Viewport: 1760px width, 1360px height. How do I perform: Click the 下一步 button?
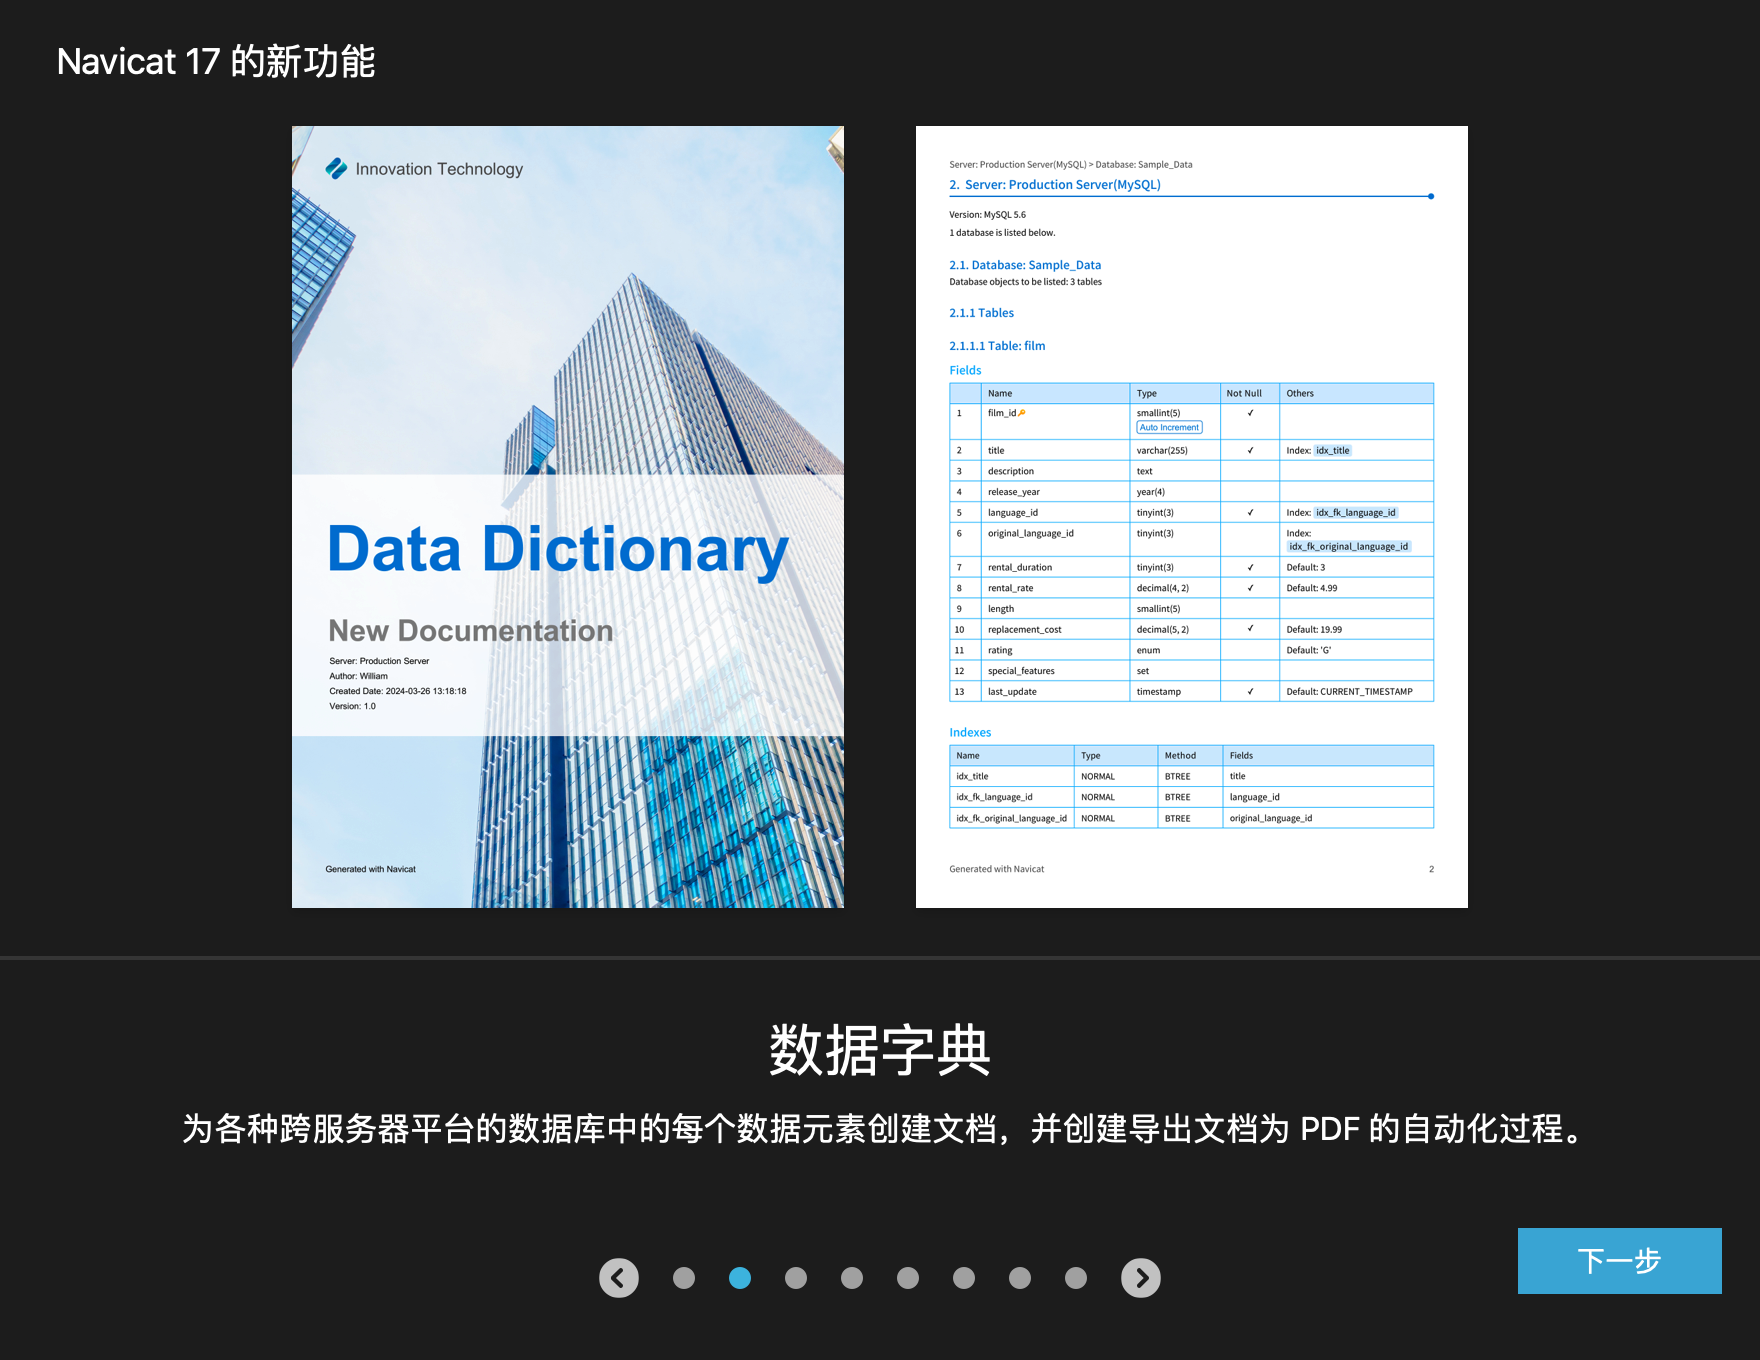click(x=1619, y=1261)
